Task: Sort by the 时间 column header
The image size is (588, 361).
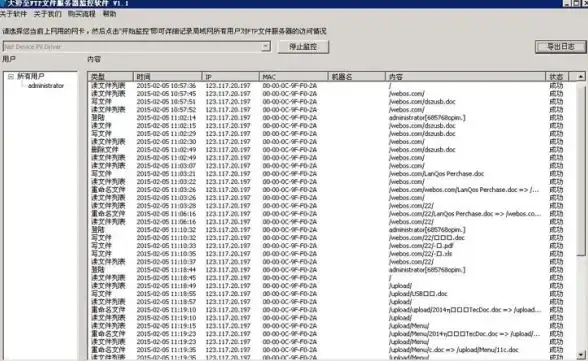Action: 167,76
